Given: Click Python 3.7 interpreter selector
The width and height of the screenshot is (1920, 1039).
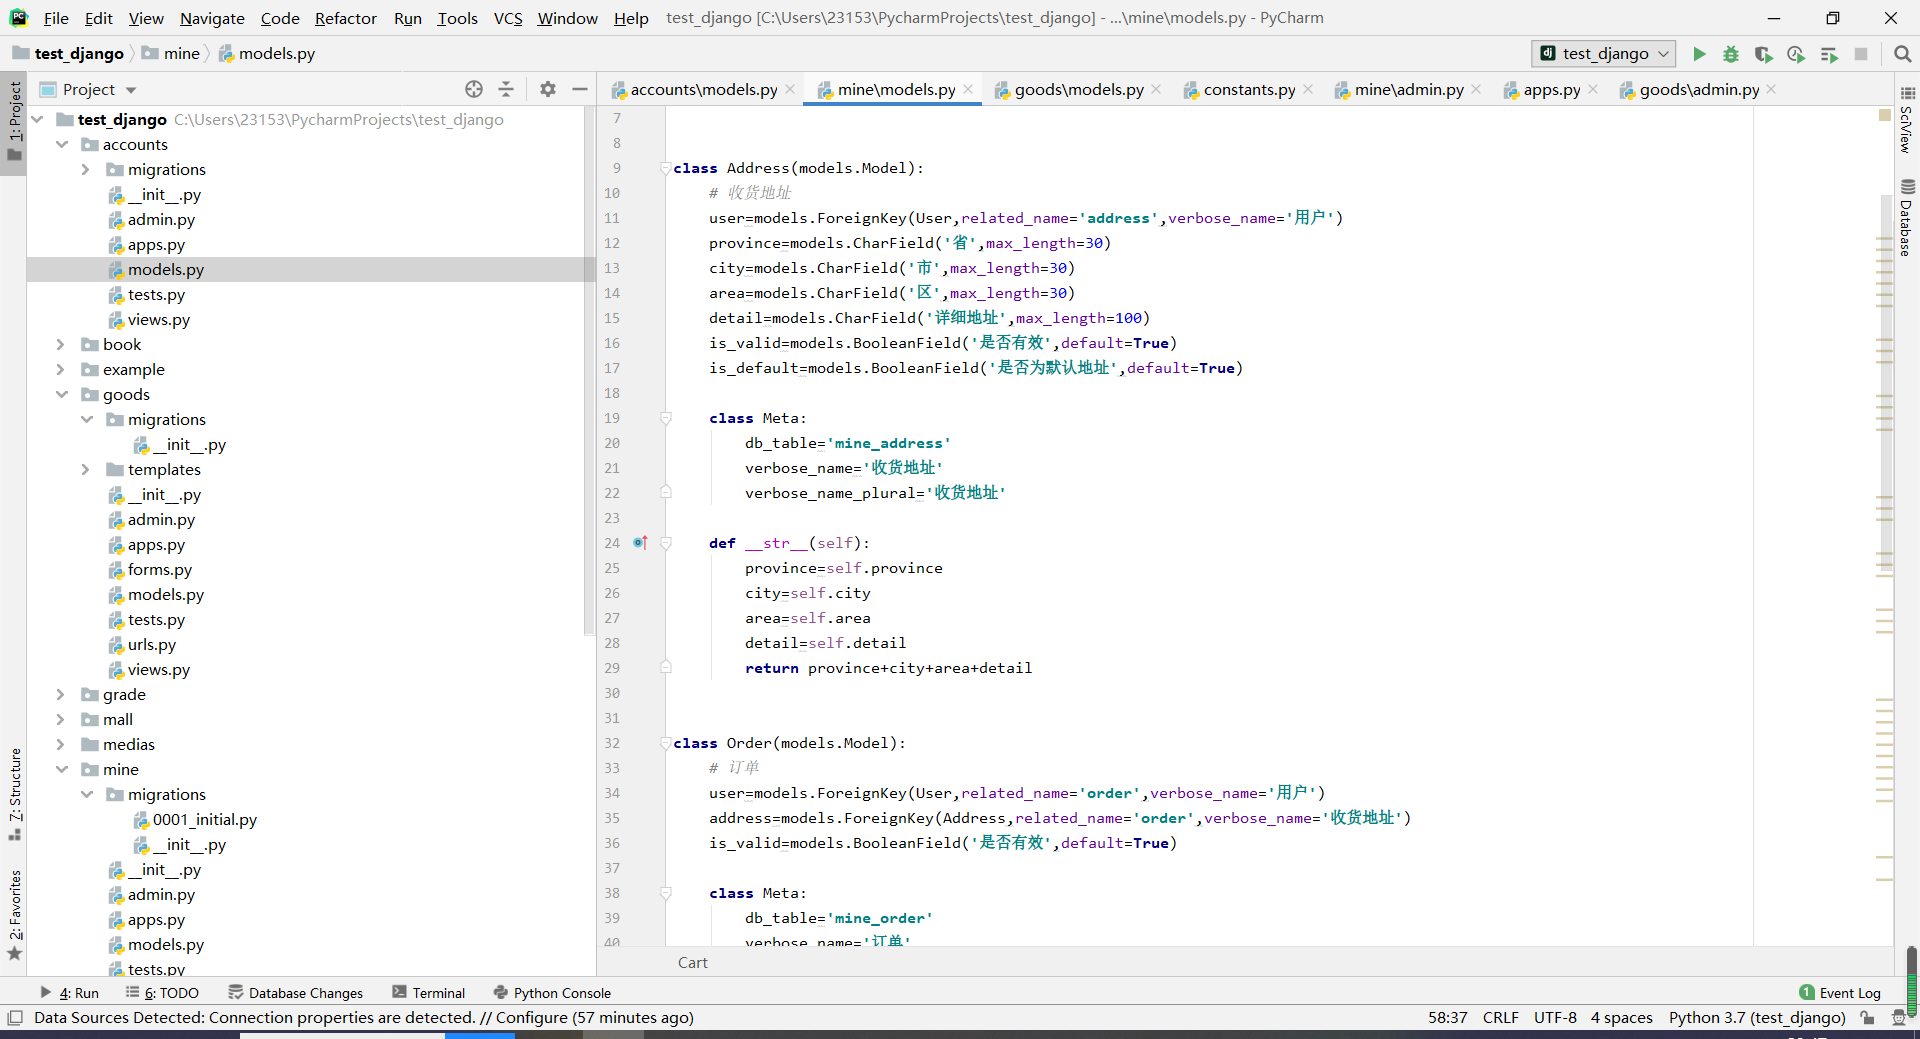Looking at the screenshot, I should click(1757, 1018).
